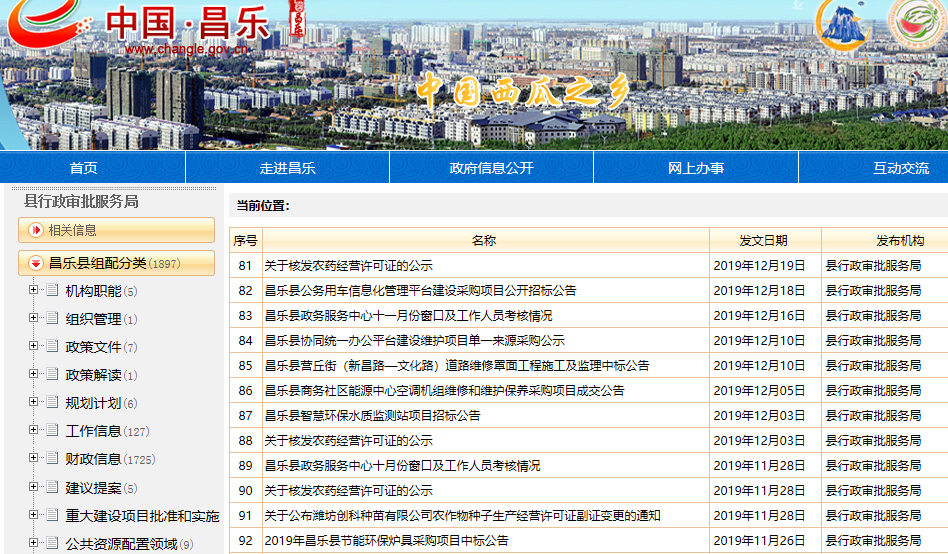The height and width of the screenshot is (554, 948).
Task: Click the red arrow icon beside 相关信息
Action: [36, 230]
